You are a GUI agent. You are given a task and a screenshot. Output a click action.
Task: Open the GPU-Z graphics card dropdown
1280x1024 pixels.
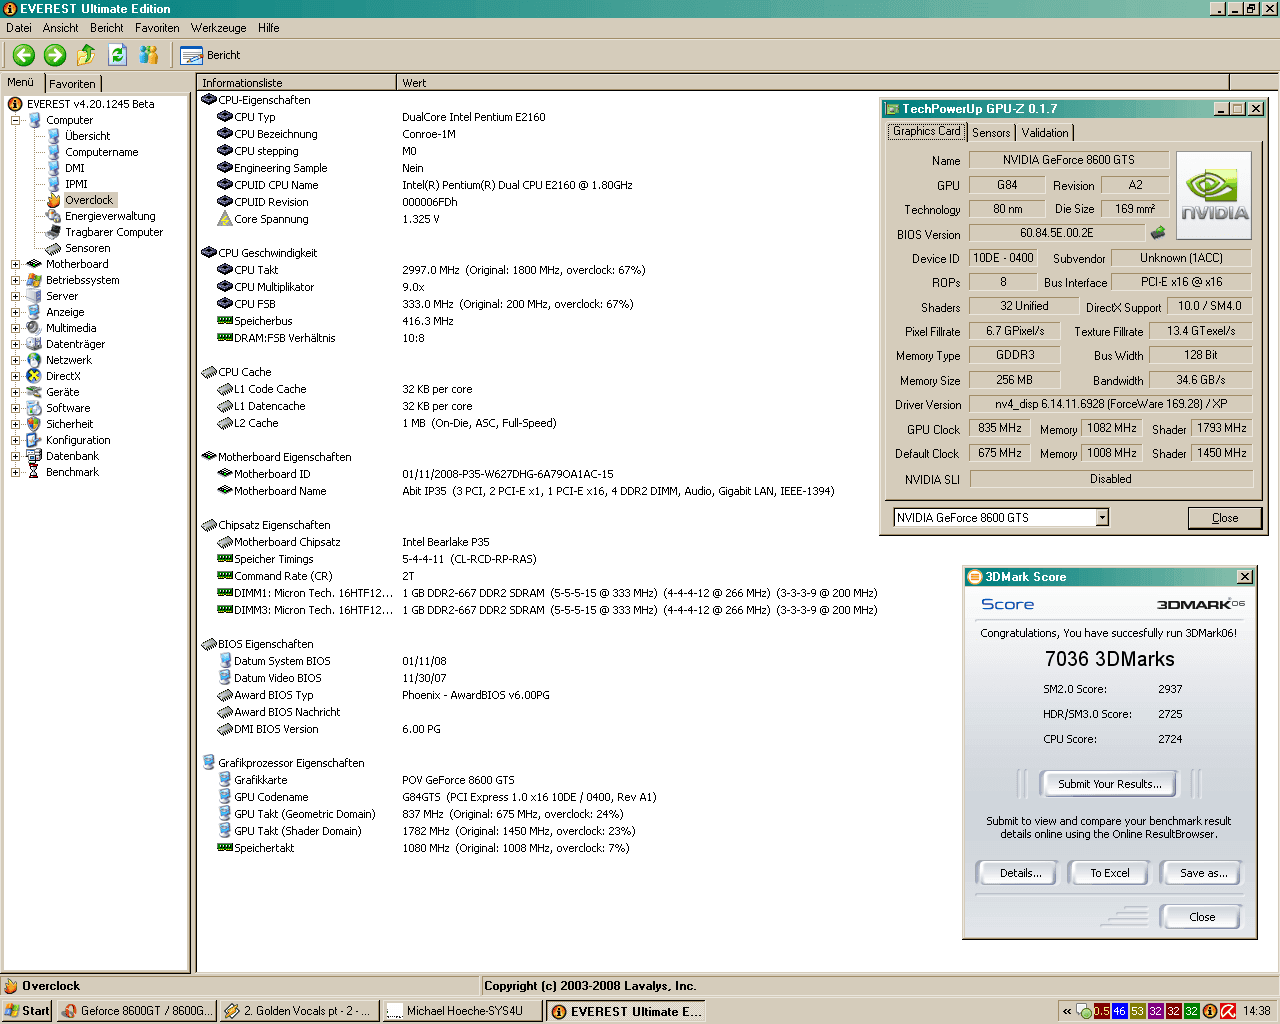[x=1102, y=517]
